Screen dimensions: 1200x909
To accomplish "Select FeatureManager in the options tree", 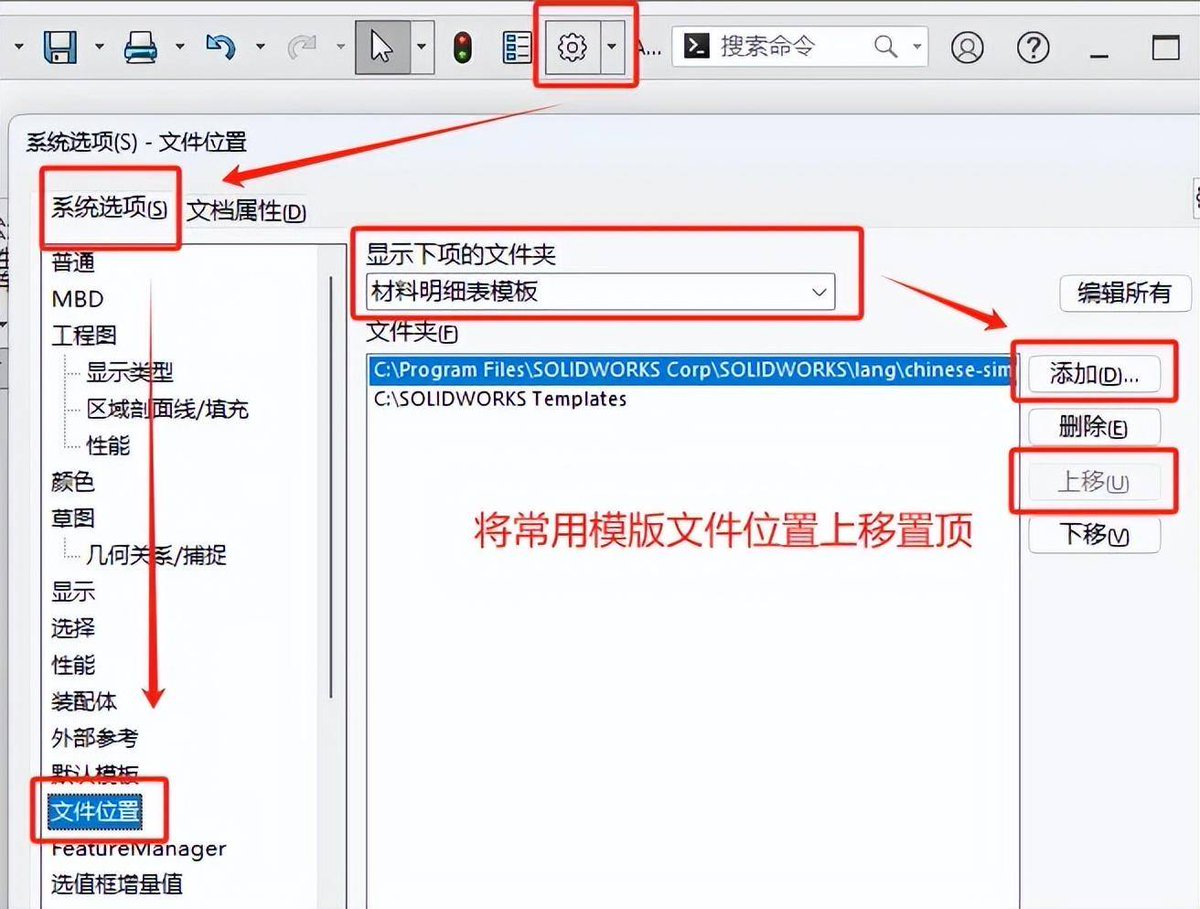I will [139, 849].
